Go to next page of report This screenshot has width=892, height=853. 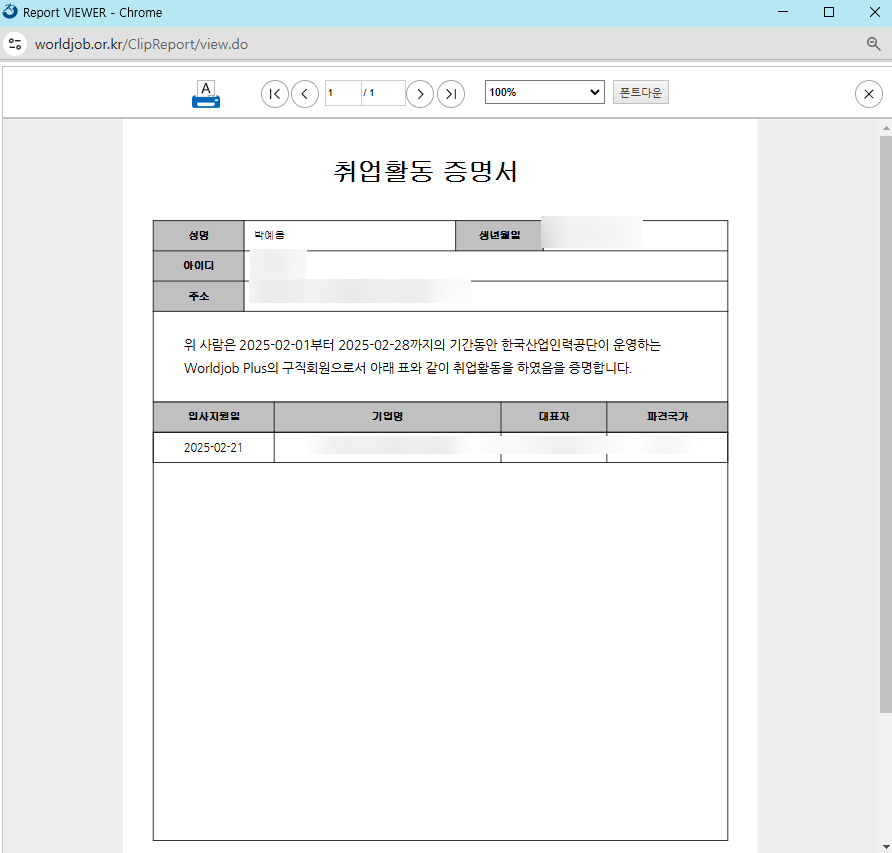pos(420,94)
